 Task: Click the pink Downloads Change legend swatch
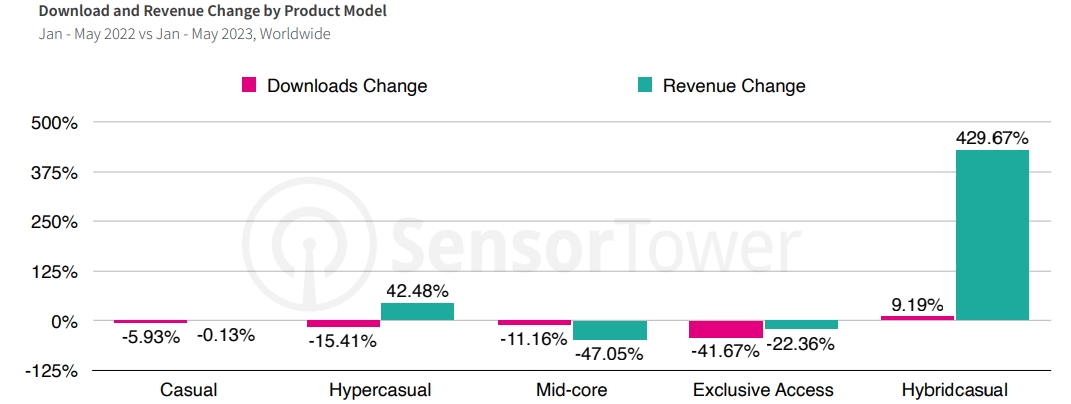[x=250, y=85]
